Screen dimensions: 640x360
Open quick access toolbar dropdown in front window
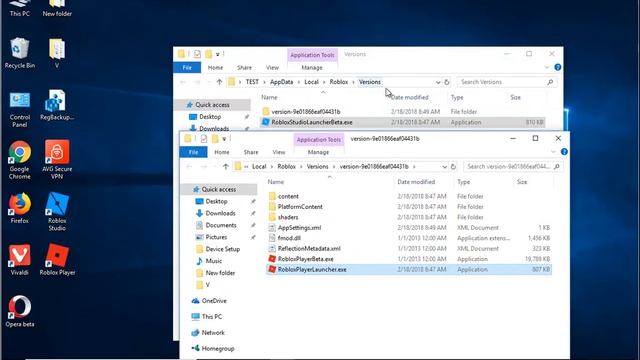[224, 139]
